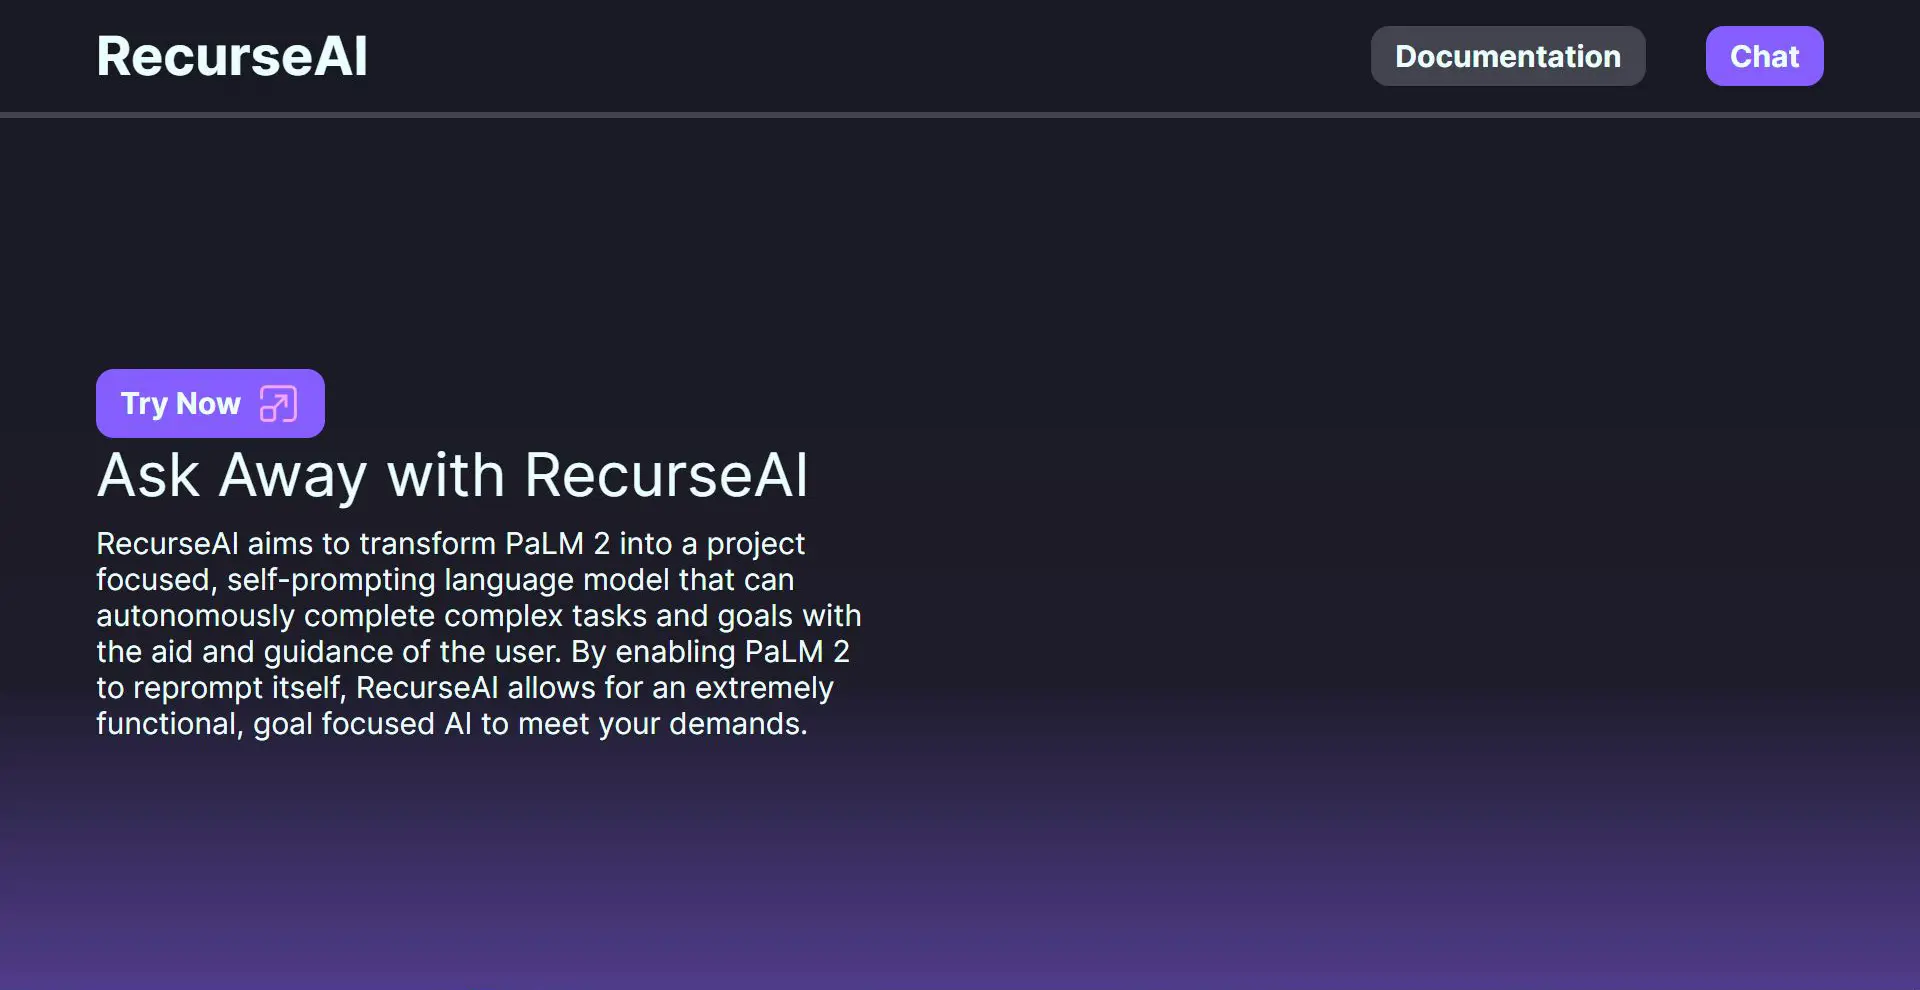Click the RecurseAI logo in the header
The width and height of the screenshot is (1920, 990).
[x=232, y=56]
